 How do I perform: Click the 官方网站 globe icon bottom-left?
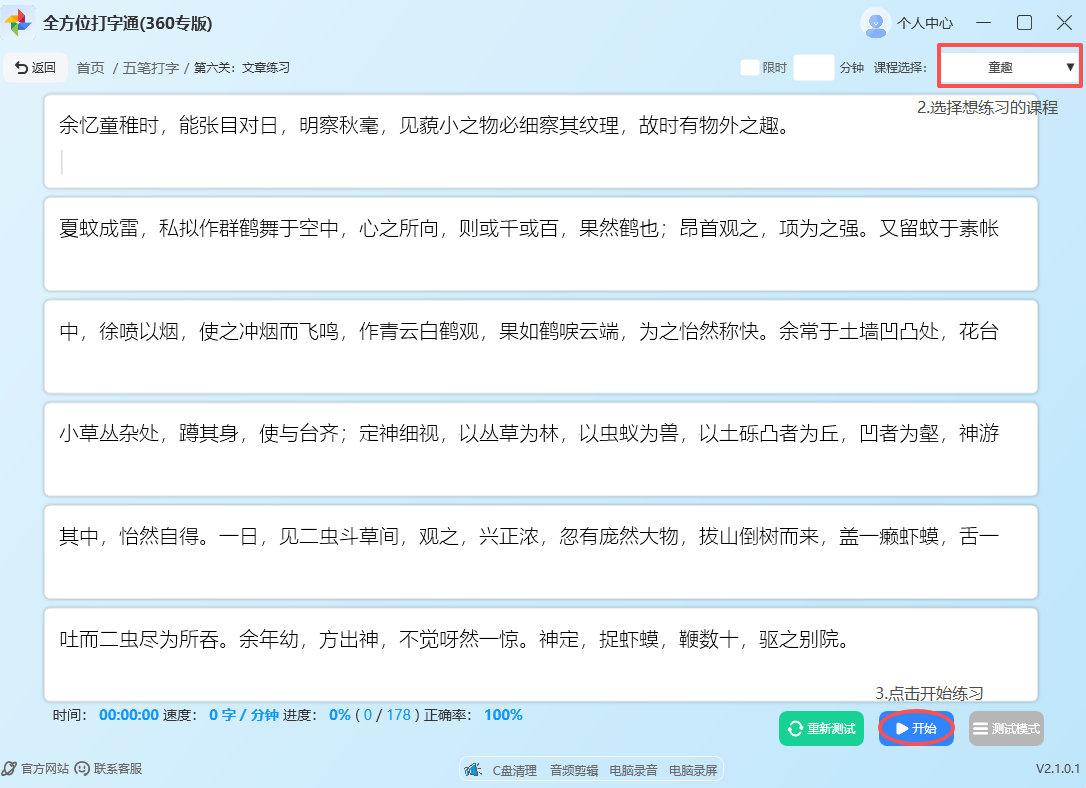(x=10, y=768)
